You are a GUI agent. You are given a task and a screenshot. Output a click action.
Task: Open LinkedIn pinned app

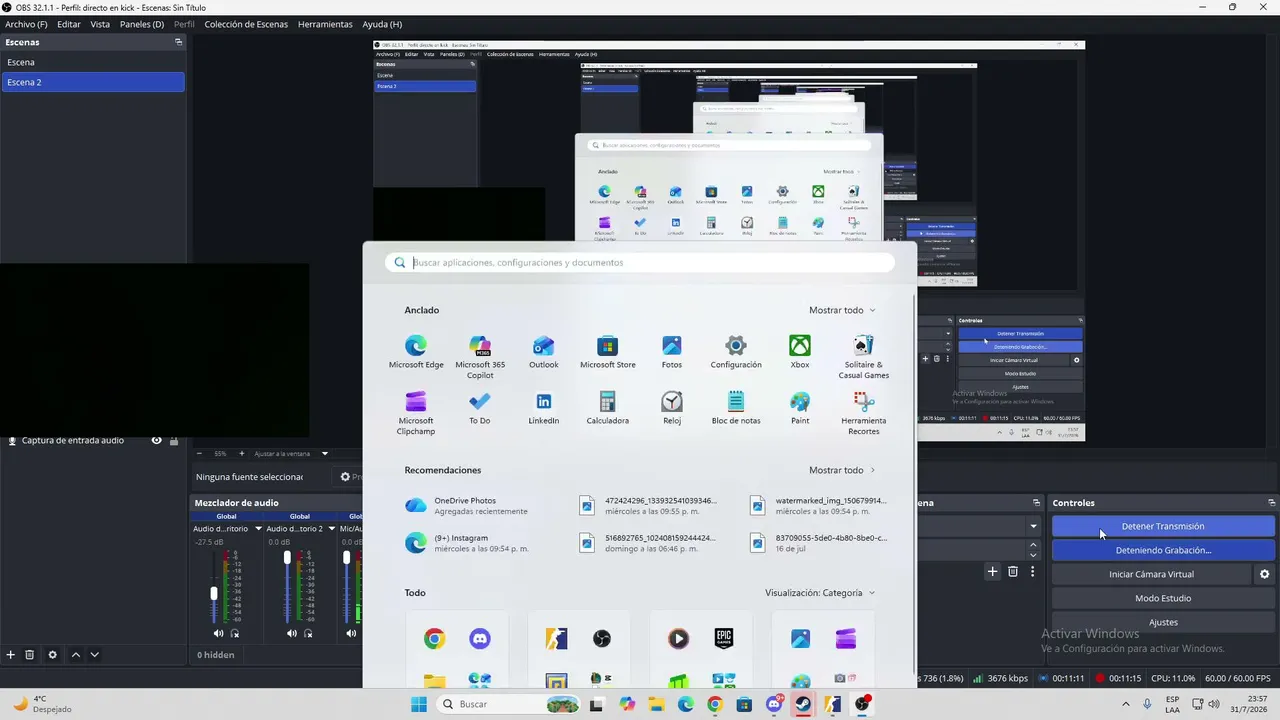(x=544, y=408)
